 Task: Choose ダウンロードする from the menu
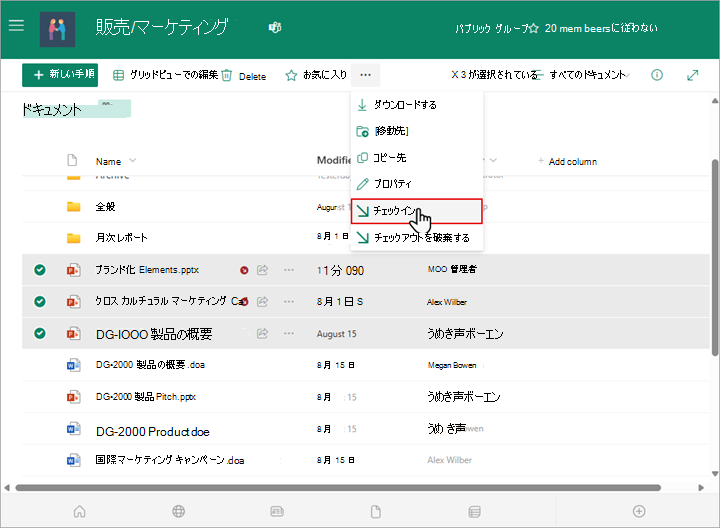[x=416, y=105]
